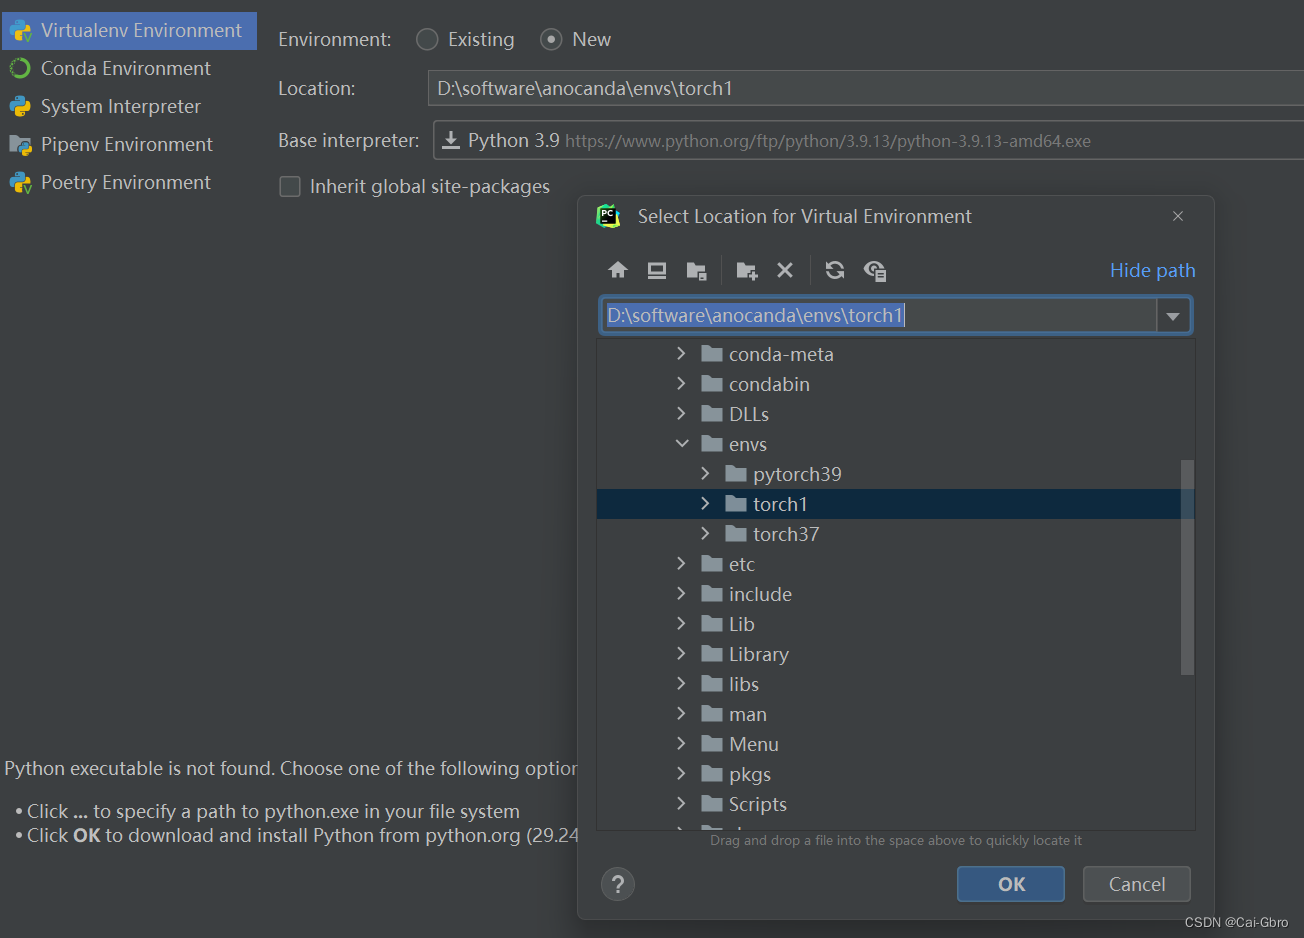Click the path field containing torch1
Viewport: 1304px width, 938px height.
(878, 316)
